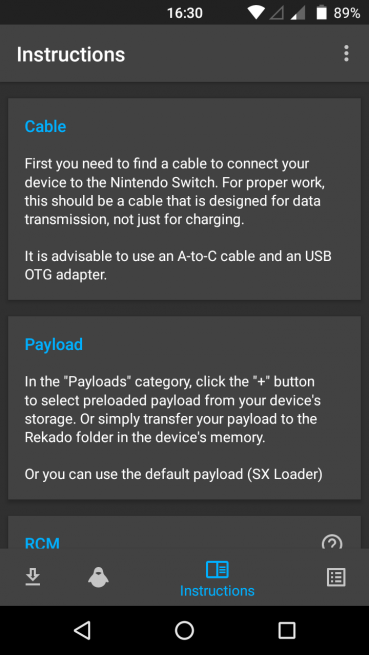This screenshot has width=369, height=655.
Task: Click the Cable section heading
Action: click(x=45, y=126)
